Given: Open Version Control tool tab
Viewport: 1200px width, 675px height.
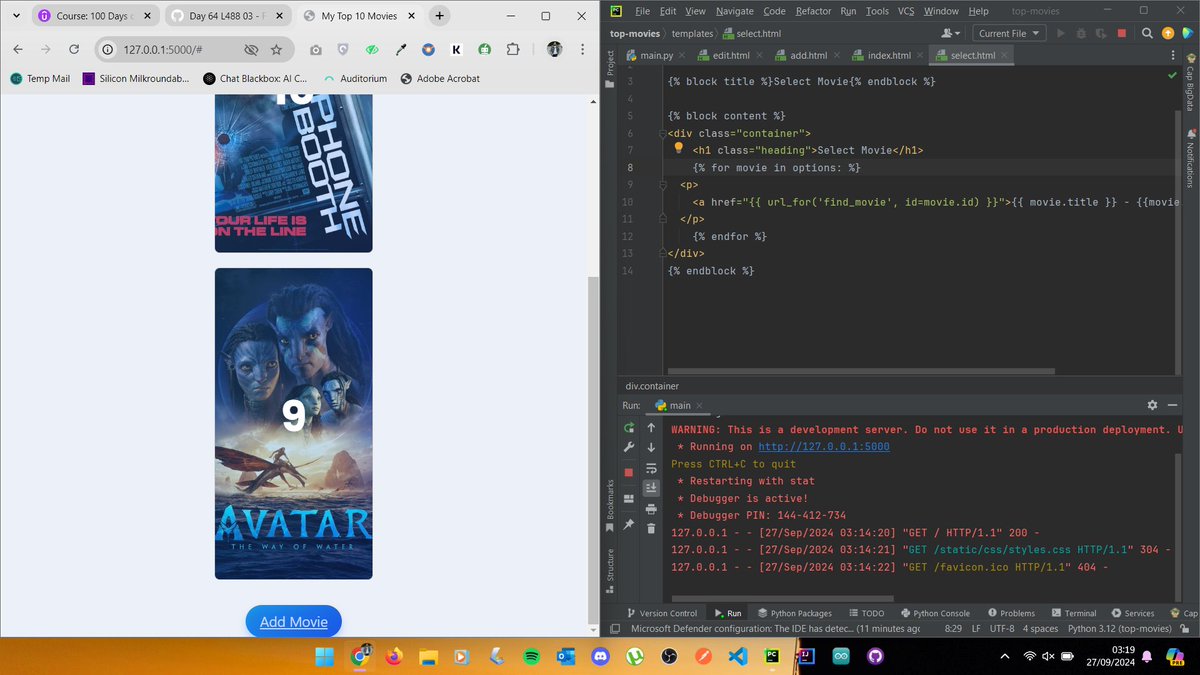Looking at the screenshot, I should pyautogui.click(x=661, y=613).
